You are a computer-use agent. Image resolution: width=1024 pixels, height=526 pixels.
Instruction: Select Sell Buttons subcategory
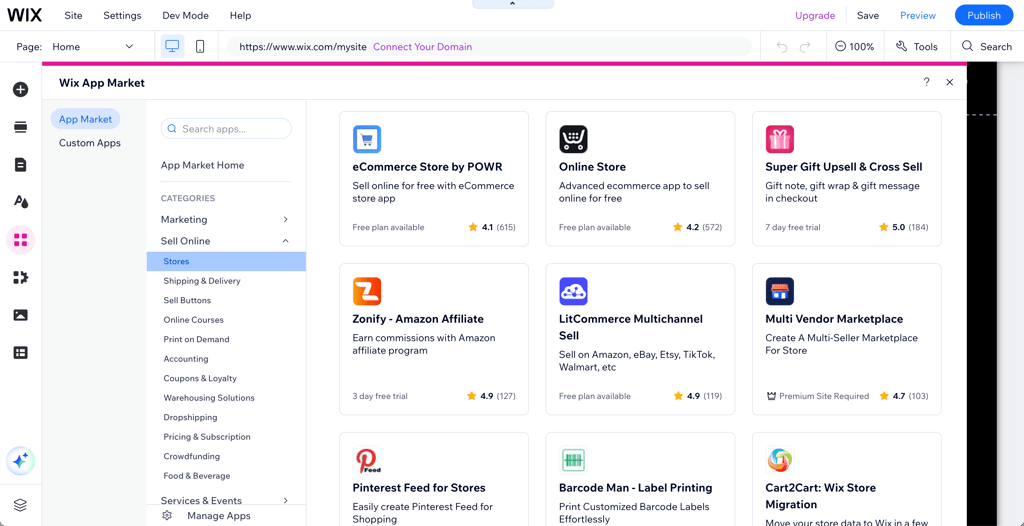point(187,301)
